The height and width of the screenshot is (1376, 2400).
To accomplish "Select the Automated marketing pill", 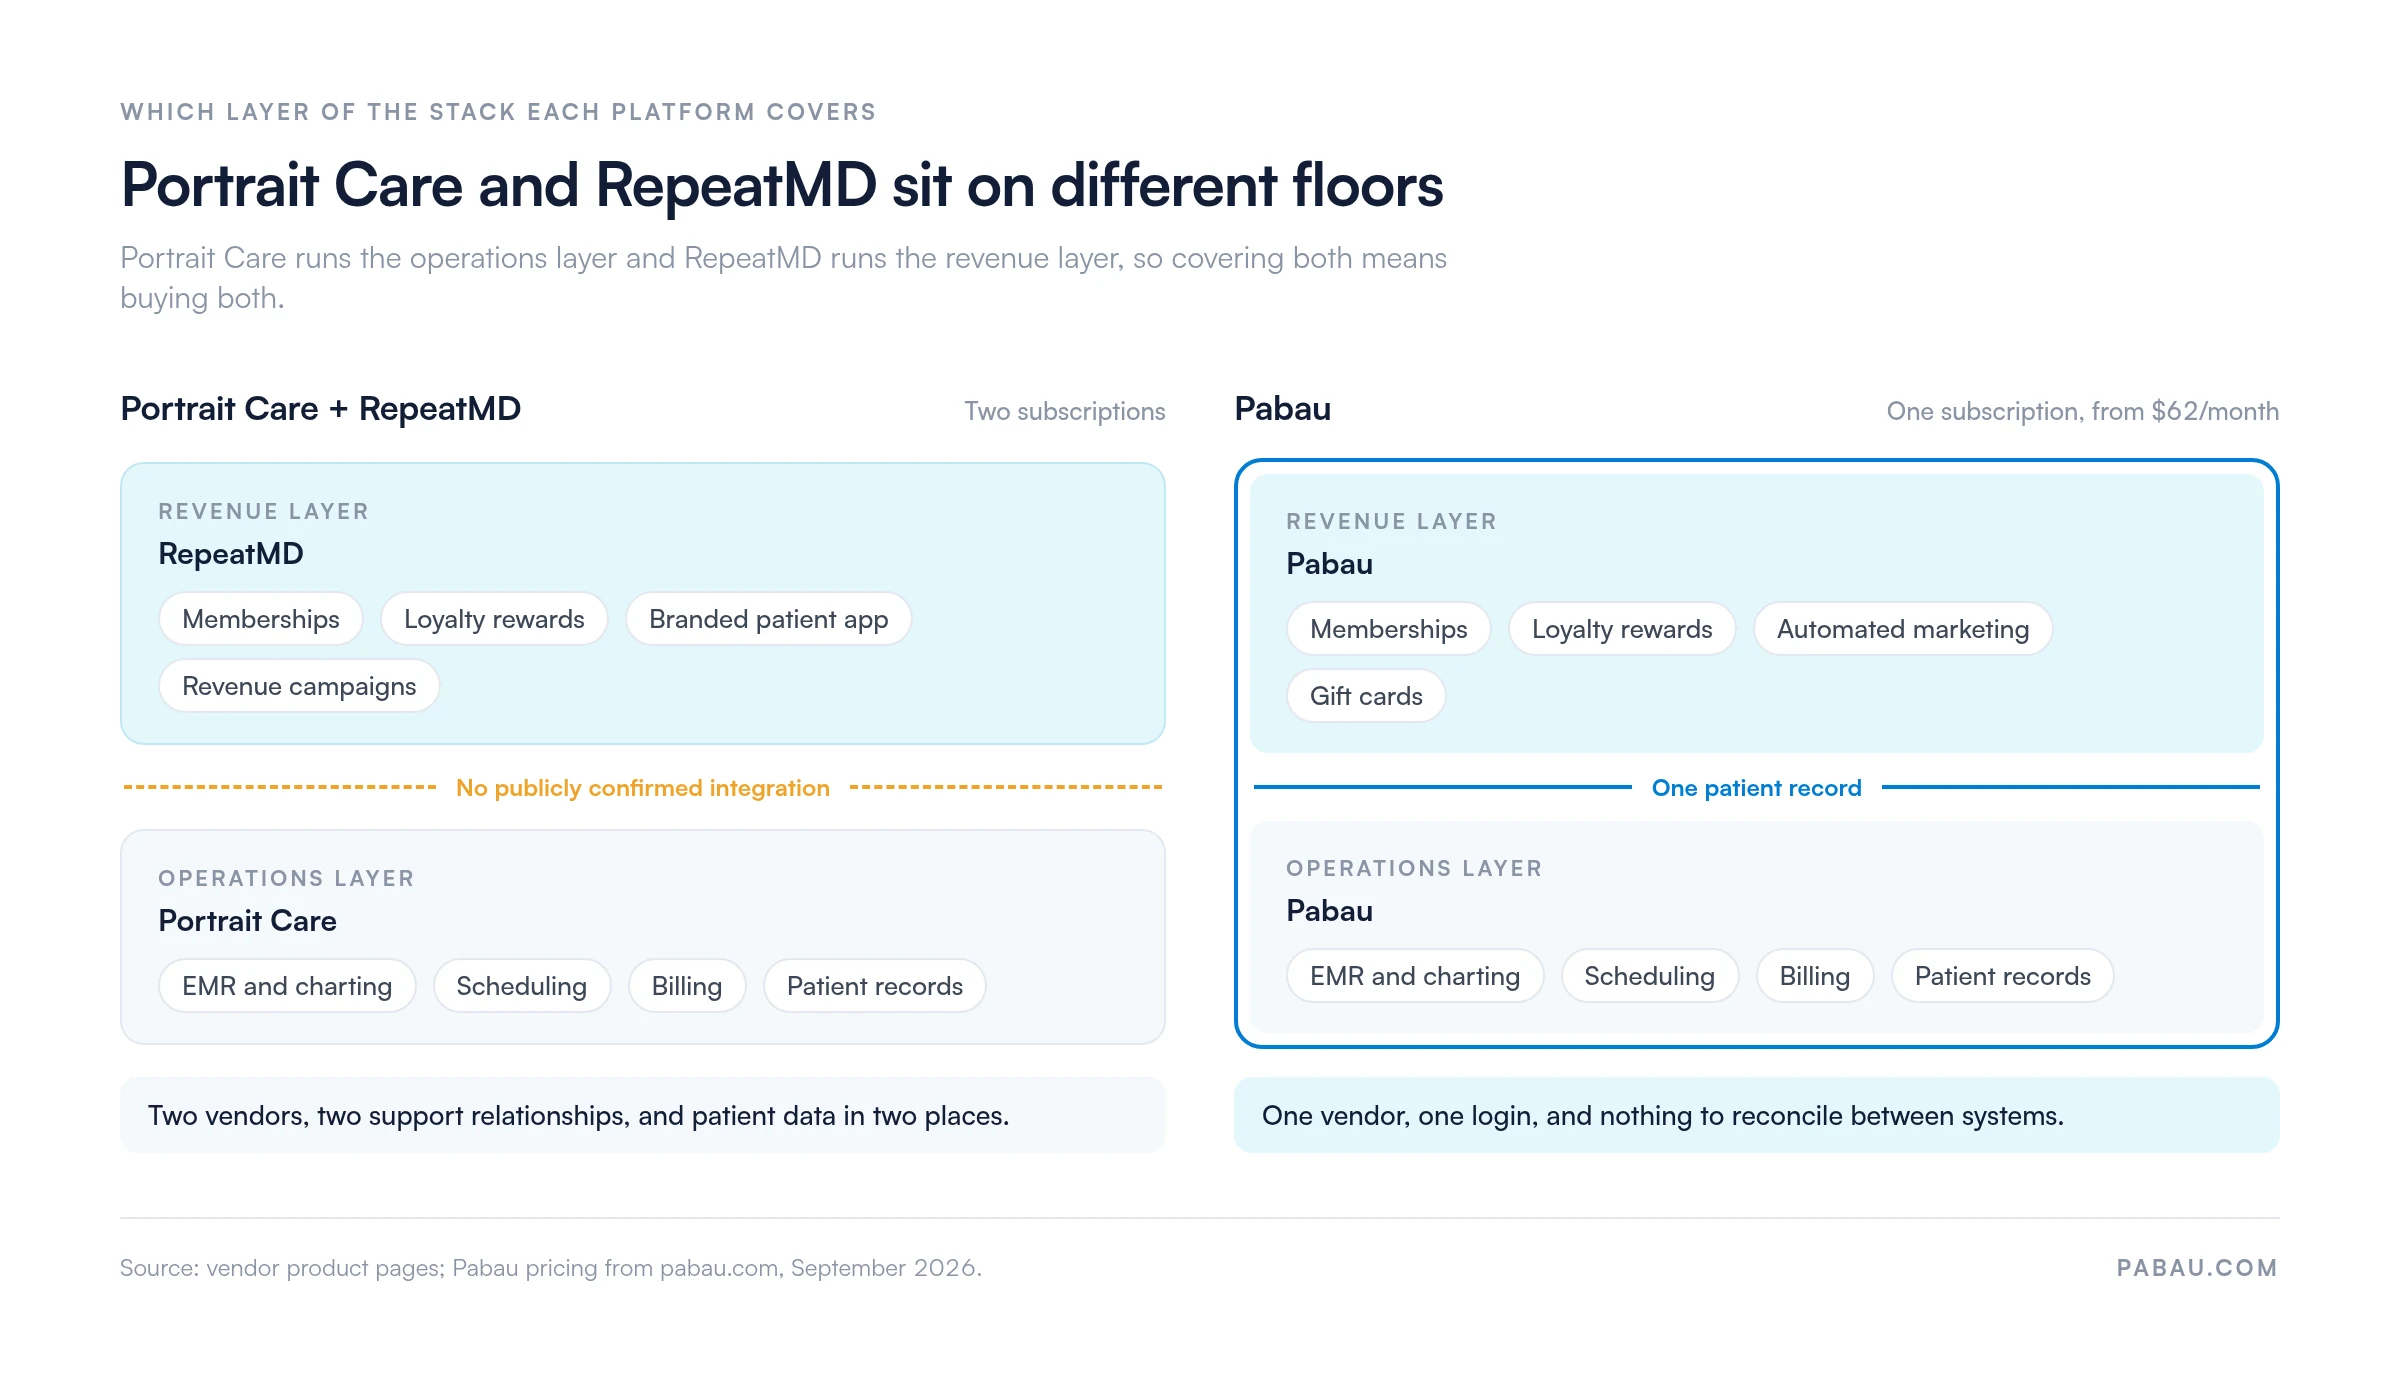I will tap(1903, 629).
